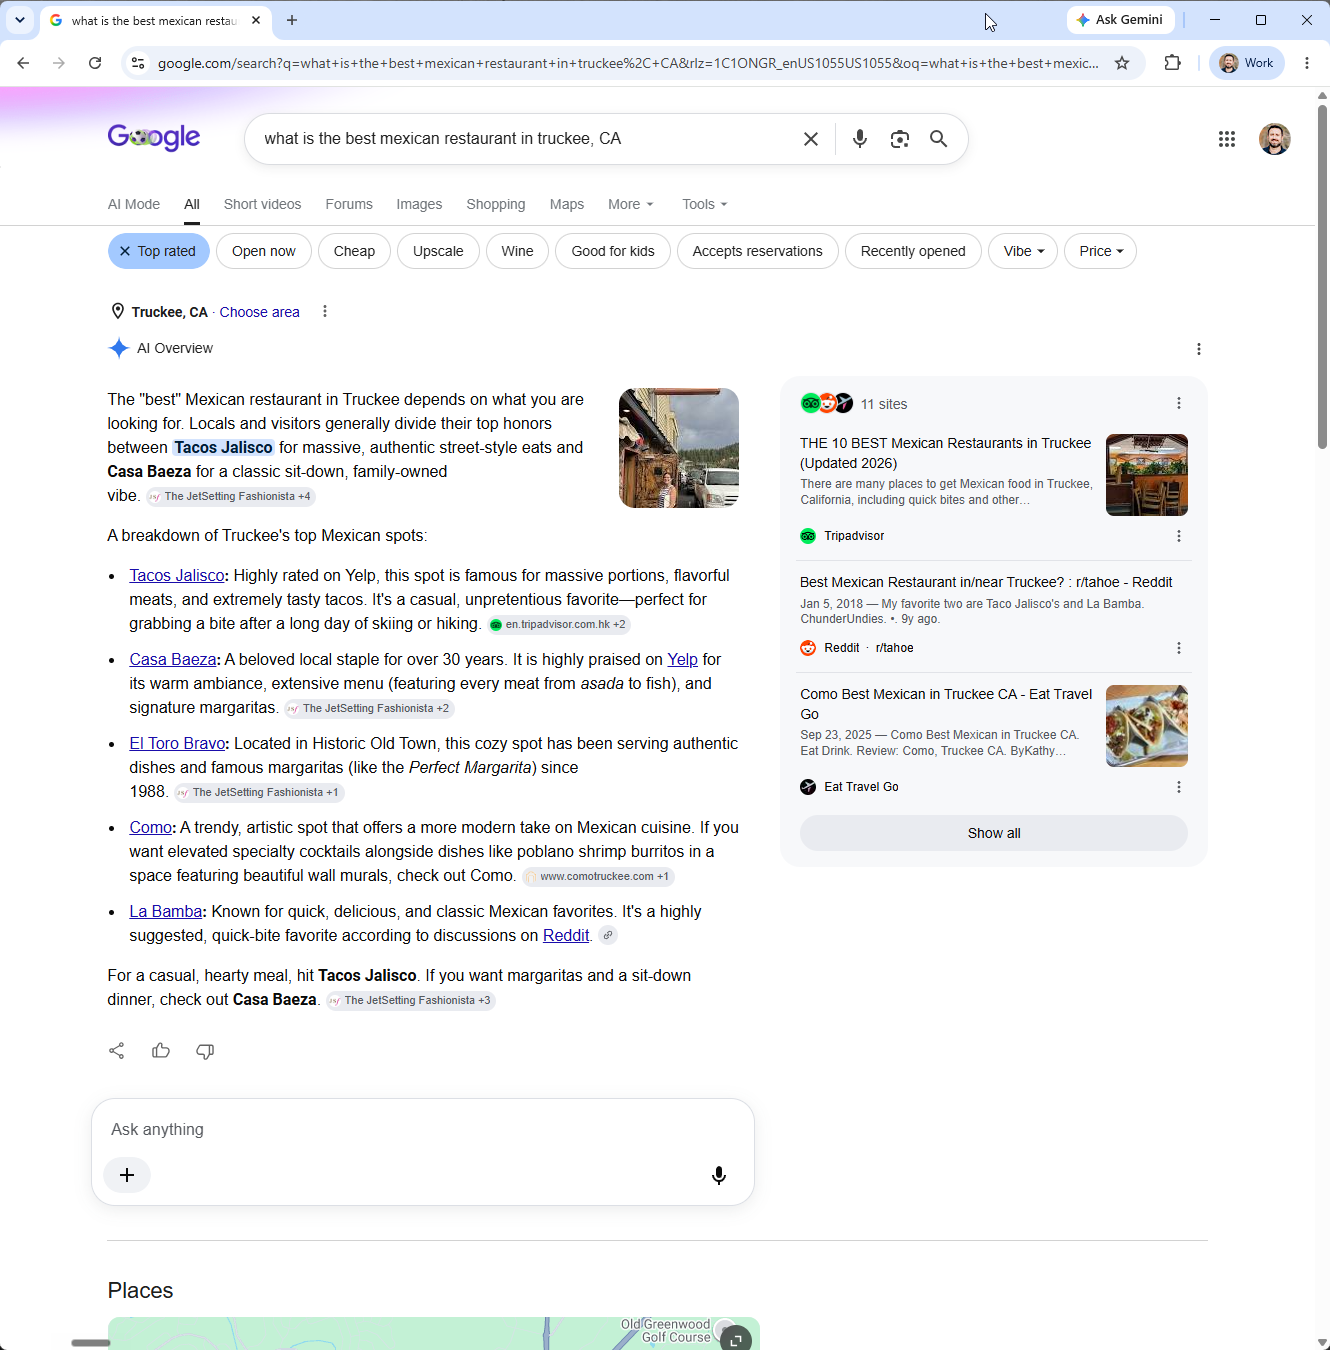Switch to Images tab
1330x1350 pixels.
[419, 204]
